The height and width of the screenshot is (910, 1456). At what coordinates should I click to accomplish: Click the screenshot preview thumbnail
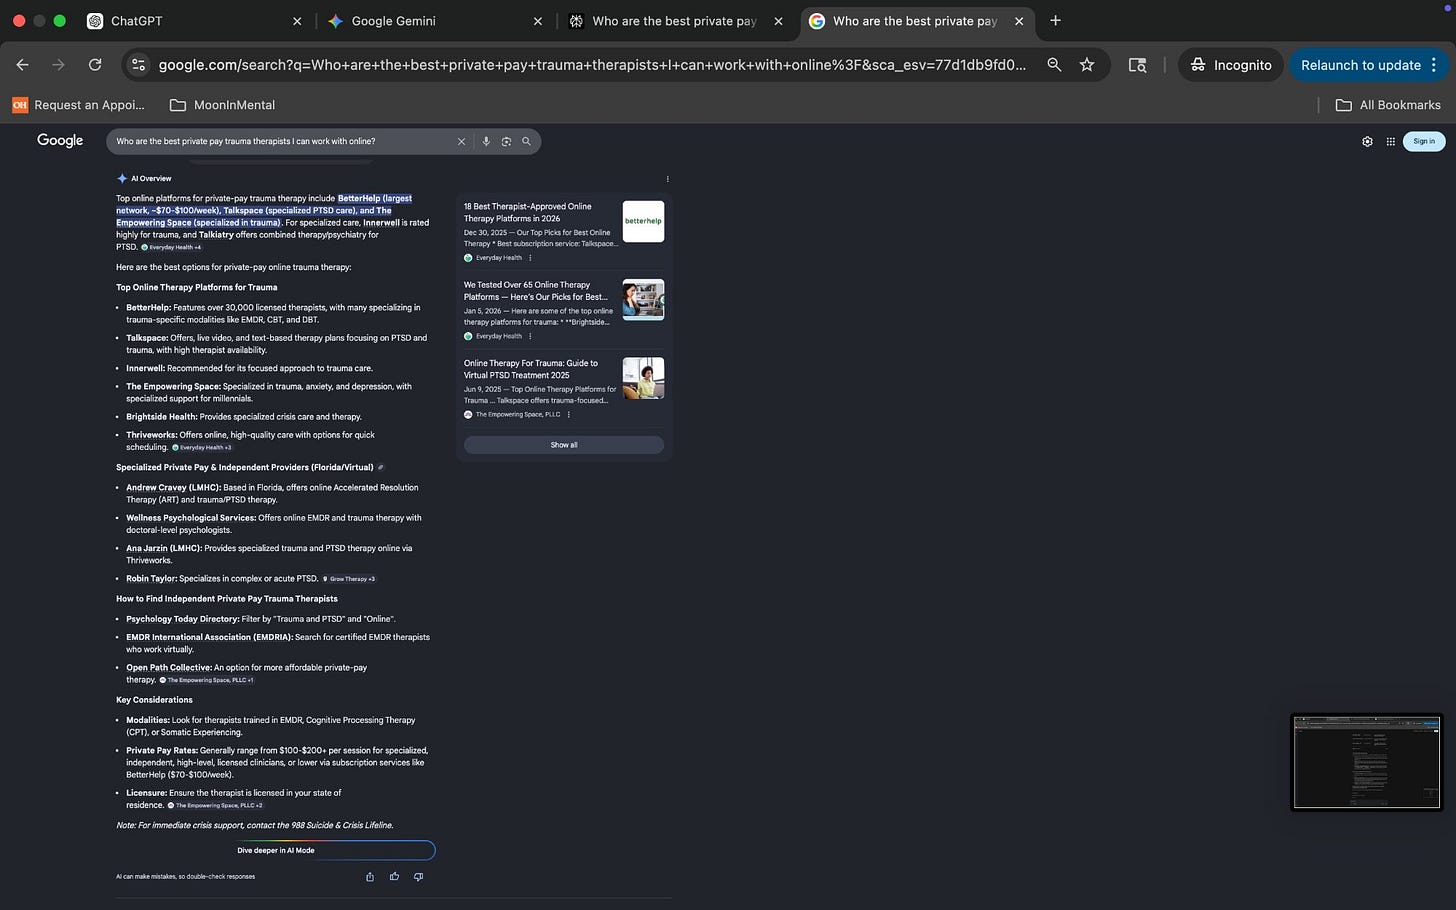pos(1366,761)
